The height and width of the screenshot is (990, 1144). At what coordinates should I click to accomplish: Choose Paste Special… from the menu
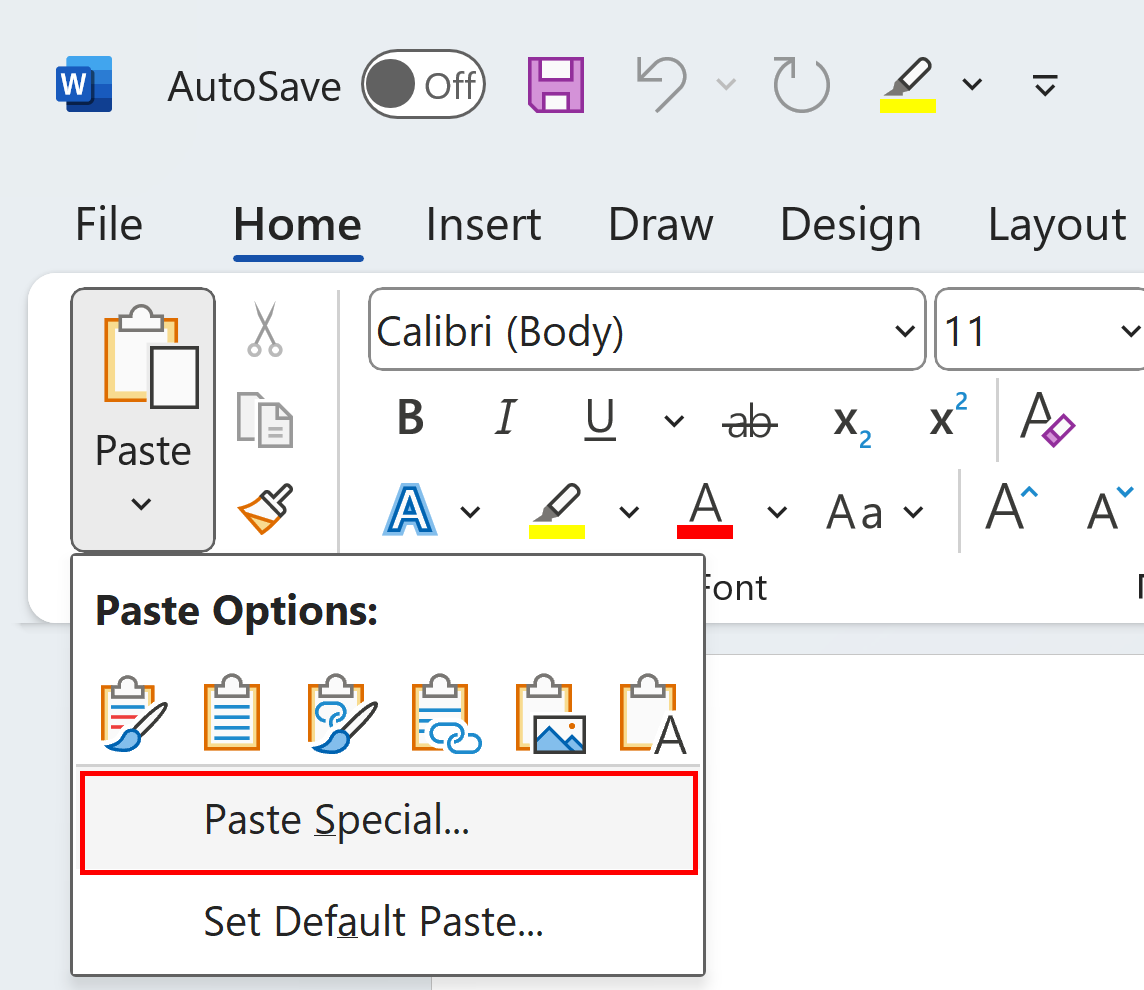click(x=388, y=821)
